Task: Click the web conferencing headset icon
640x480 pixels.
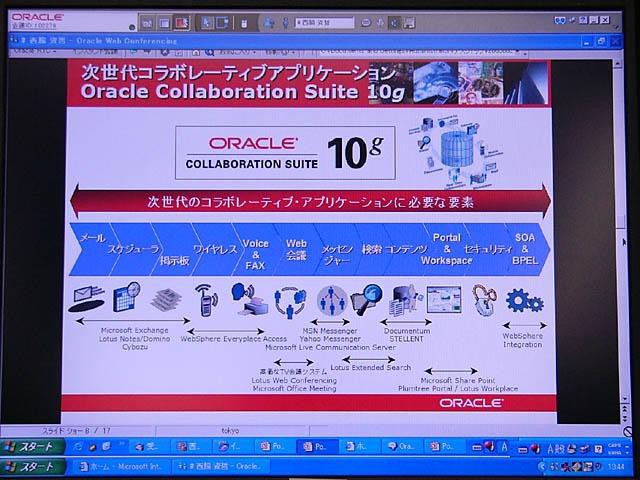Action: [289, 300]
